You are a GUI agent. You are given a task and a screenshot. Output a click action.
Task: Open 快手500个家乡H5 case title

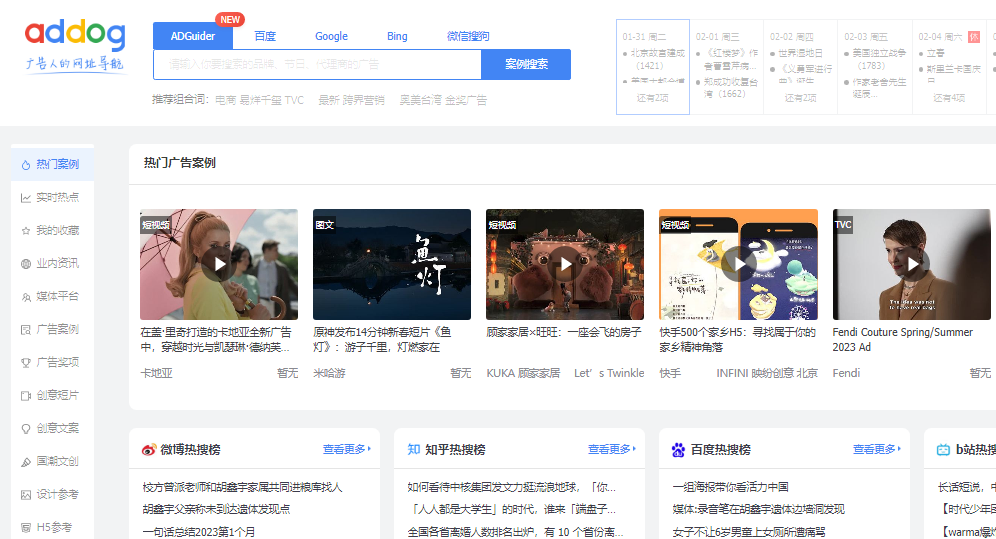point(737,340)
